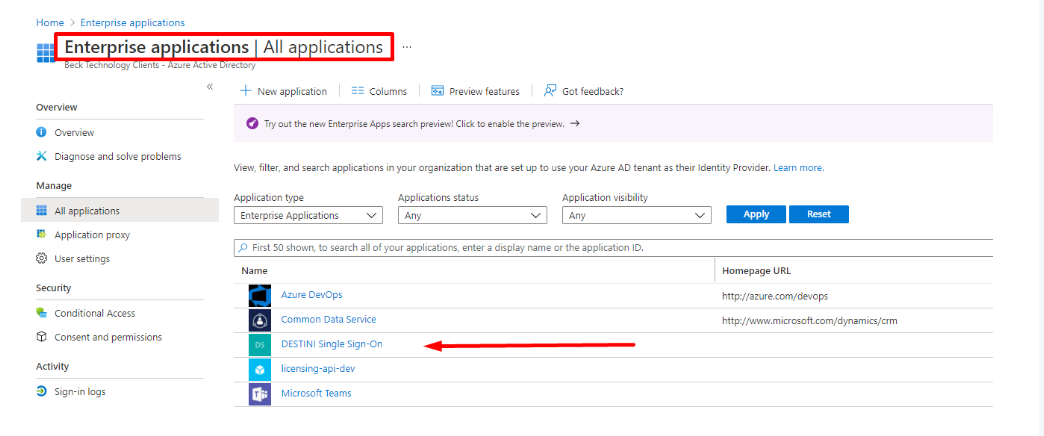Focus the application search field

[x=612, y=247]
